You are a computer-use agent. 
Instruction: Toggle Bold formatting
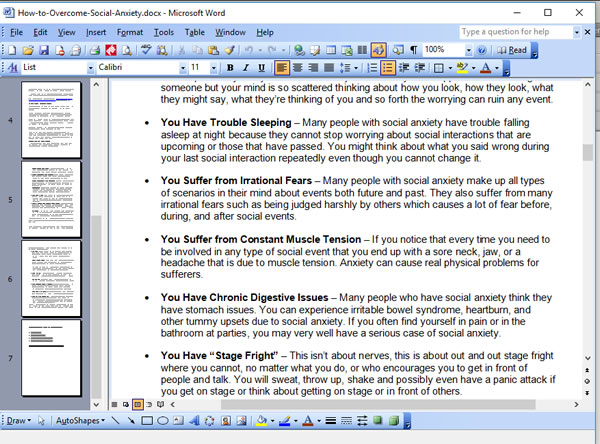tap(230, 68)
